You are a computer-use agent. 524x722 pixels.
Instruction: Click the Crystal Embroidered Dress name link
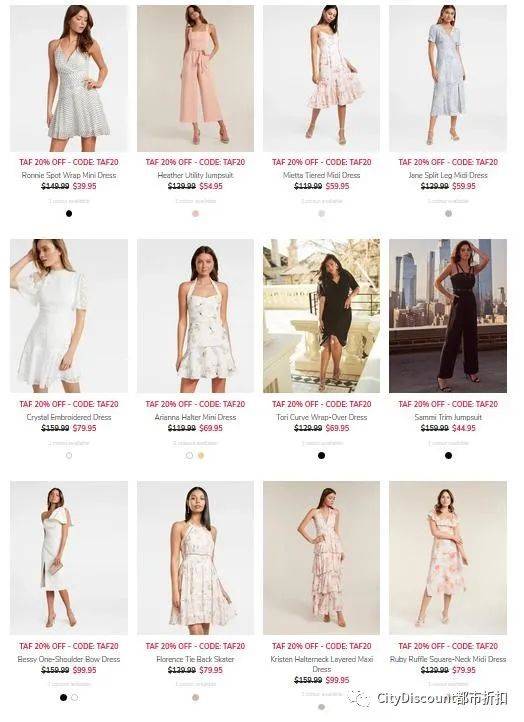pyautogui.click(x=69, y=417)
